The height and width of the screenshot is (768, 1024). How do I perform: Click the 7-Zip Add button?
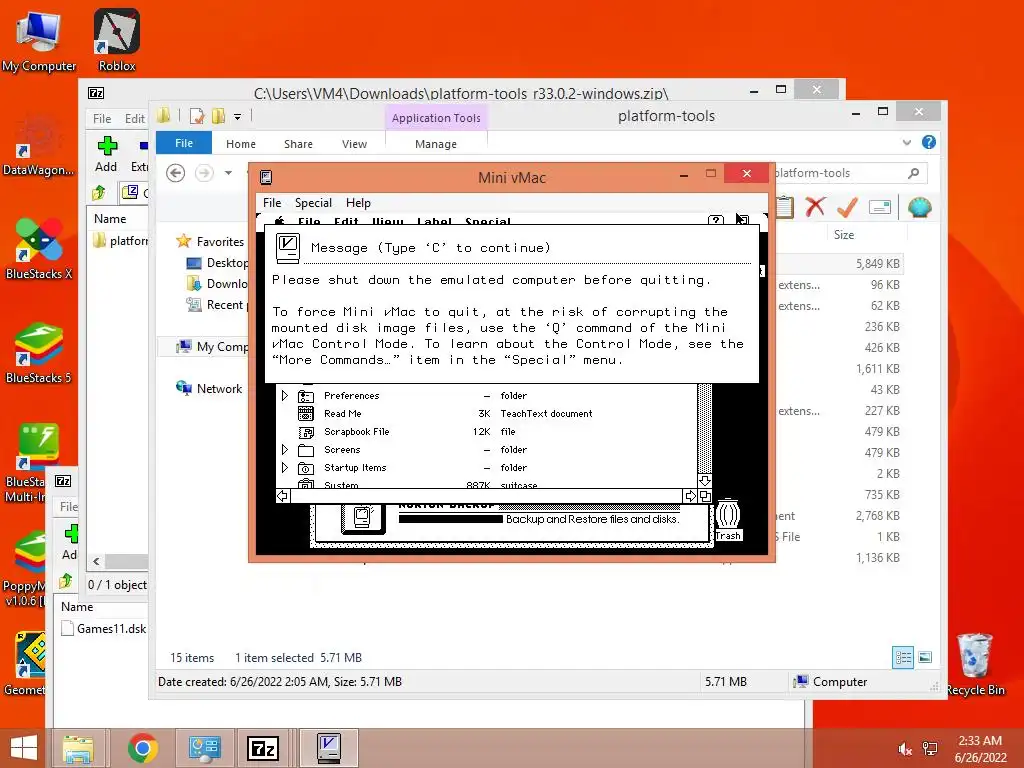(106, 154)
